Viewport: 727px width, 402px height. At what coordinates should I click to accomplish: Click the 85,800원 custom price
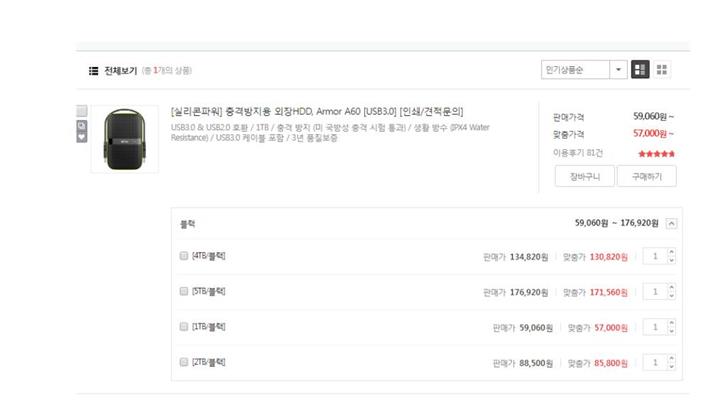pos(611,363)
